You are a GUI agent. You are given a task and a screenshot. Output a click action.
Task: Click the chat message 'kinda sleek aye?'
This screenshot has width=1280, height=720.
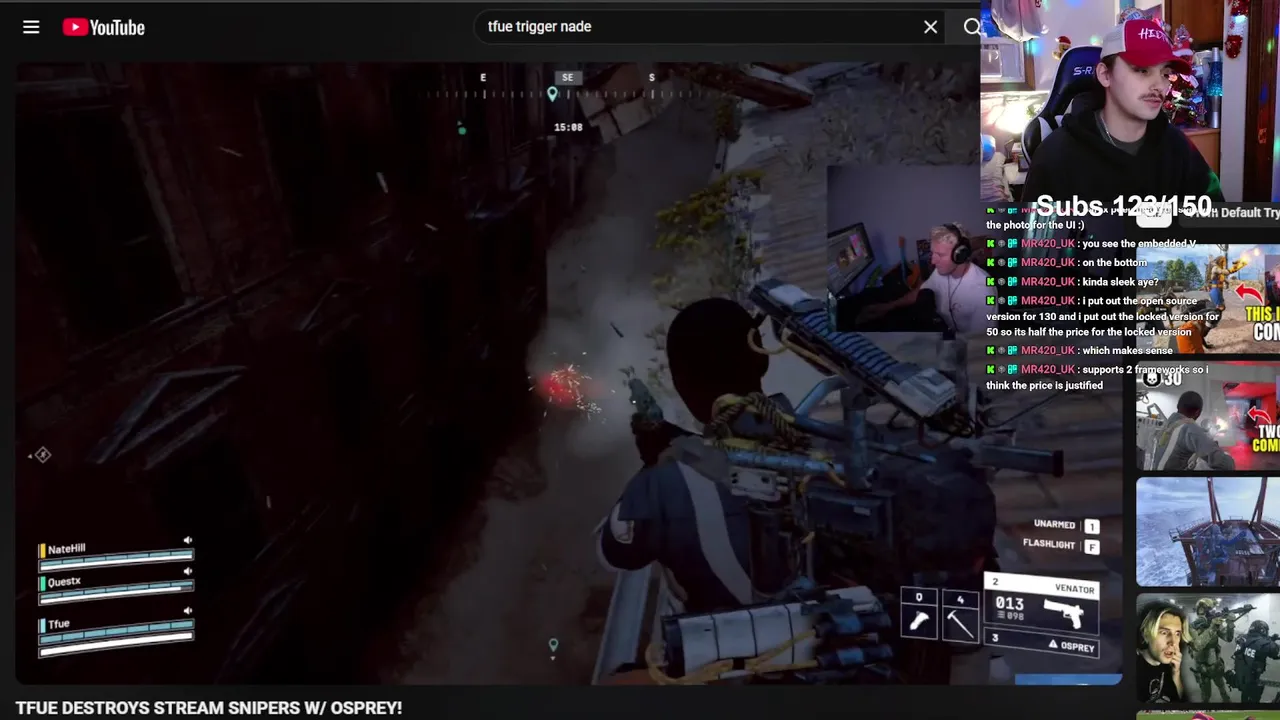1120,282
